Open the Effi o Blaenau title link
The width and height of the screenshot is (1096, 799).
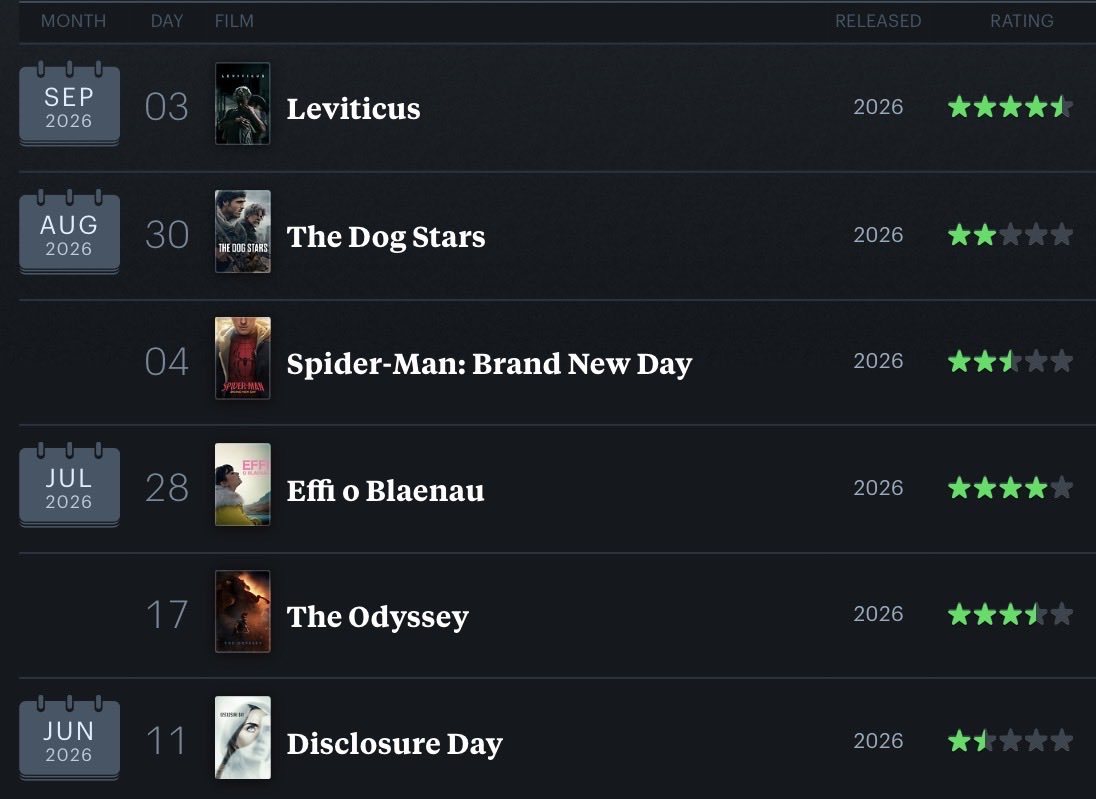tap(385, 490)
